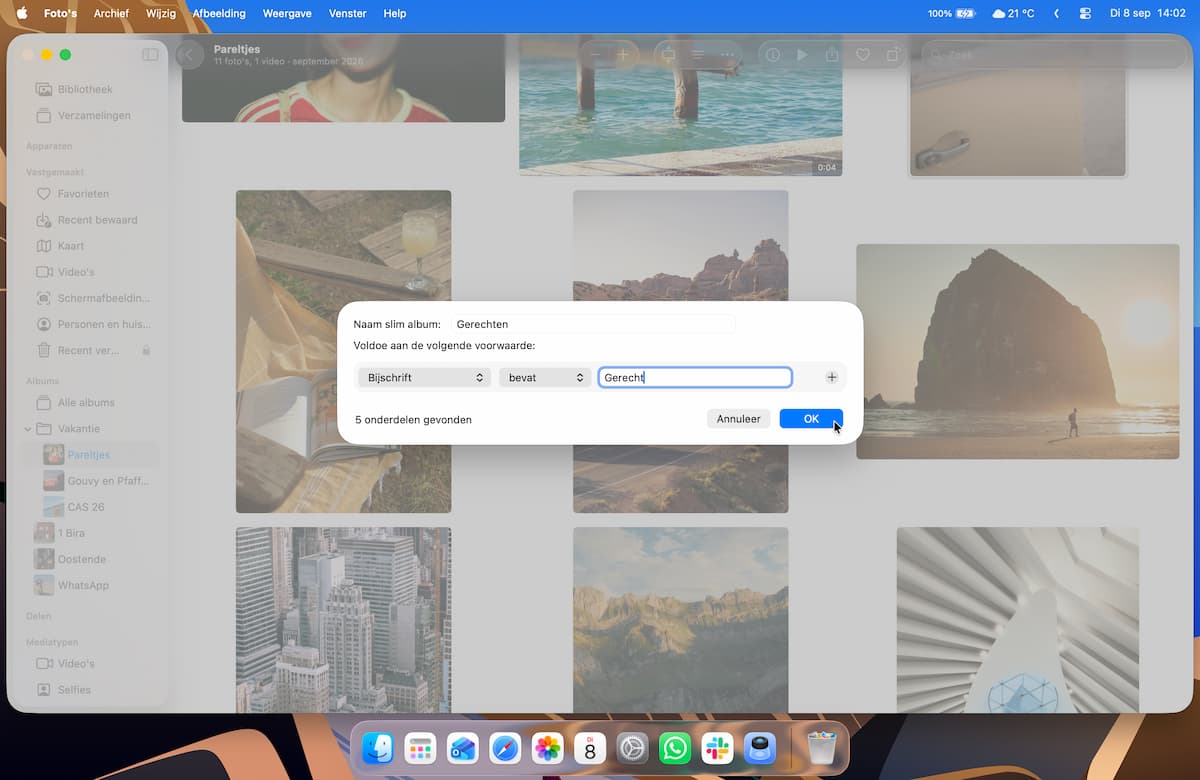Zoom out thumbnails with the minus button
The height and width of the screenshot is (780, 1200).
596,55
